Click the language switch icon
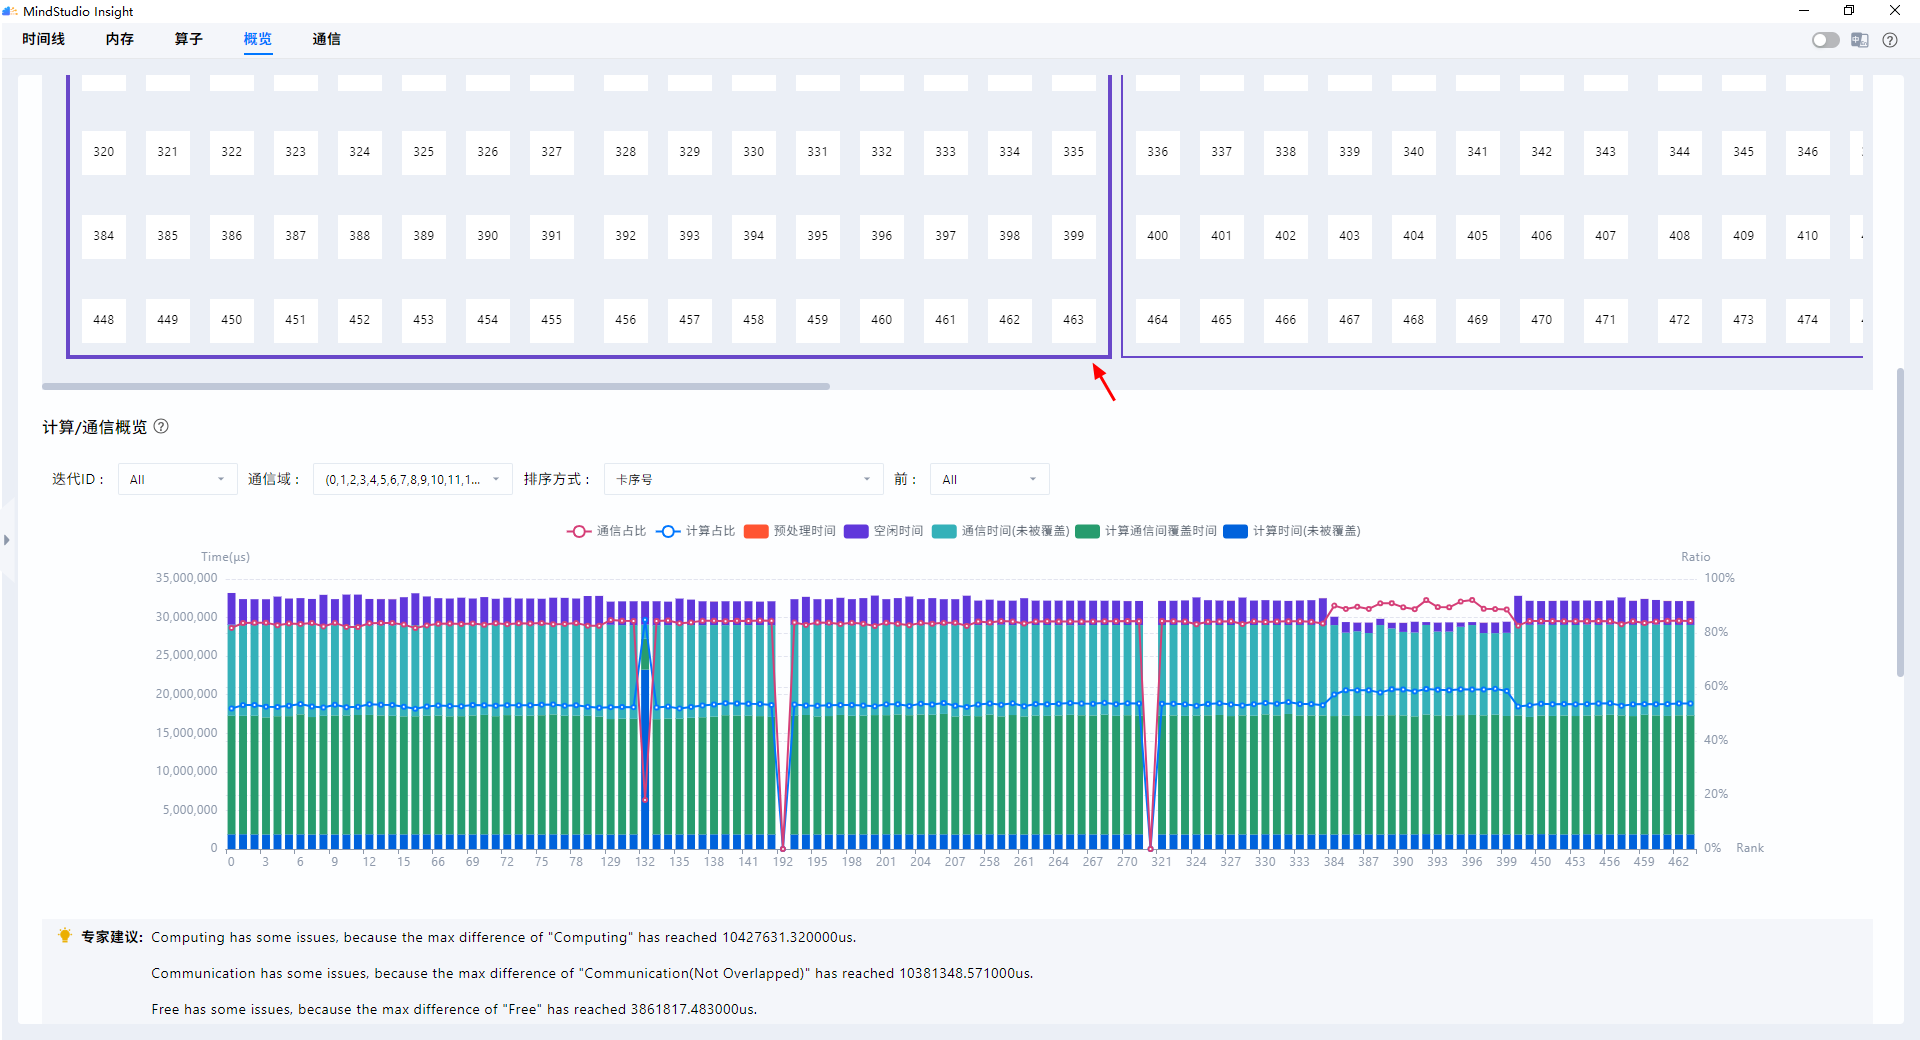 [1860, 40]
